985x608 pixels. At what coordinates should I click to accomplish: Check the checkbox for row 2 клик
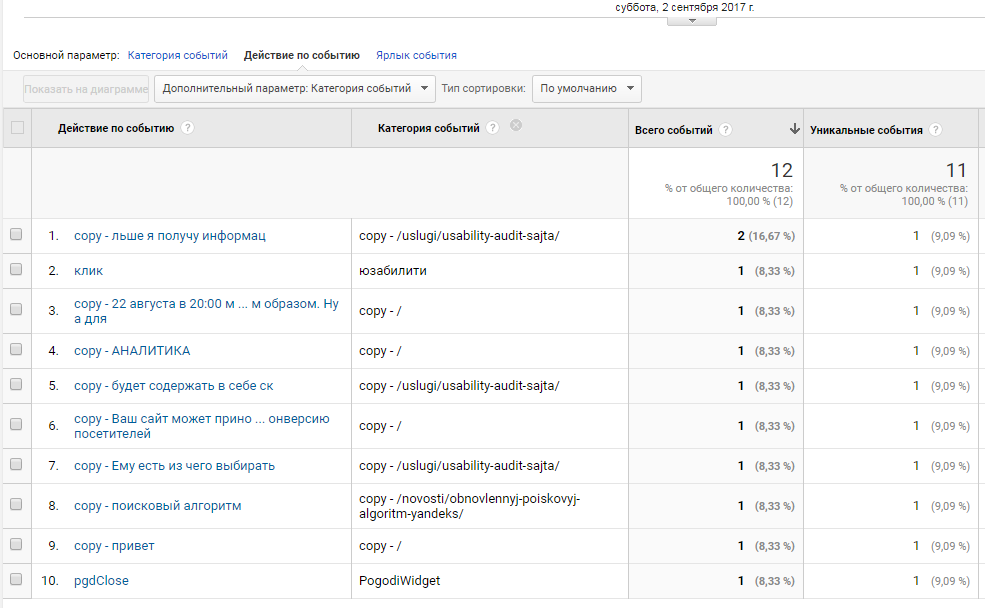pos(16,269)
